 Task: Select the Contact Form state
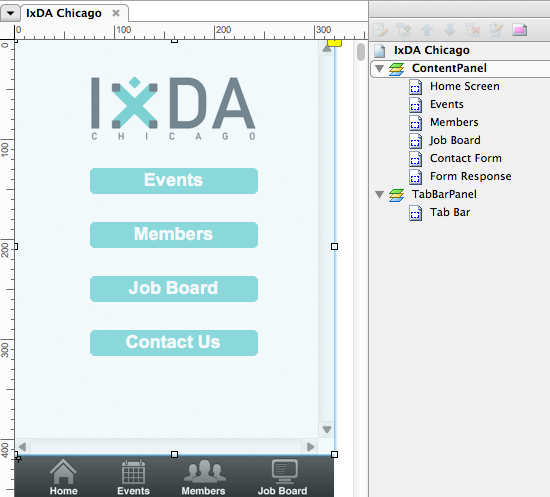[x=465, y=158]
